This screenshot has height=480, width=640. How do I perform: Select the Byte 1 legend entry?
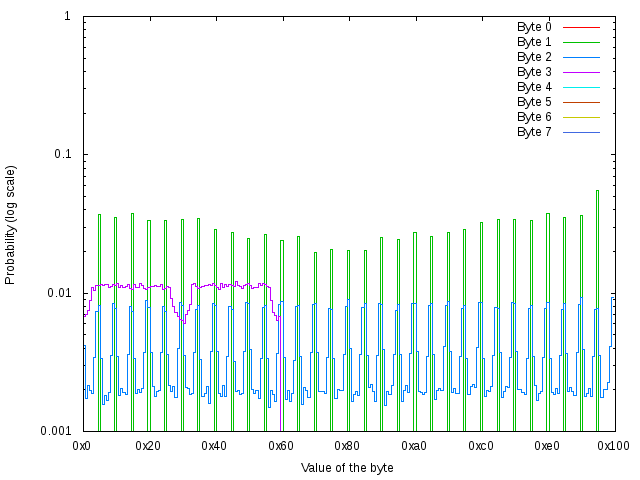tap(534, 42)
